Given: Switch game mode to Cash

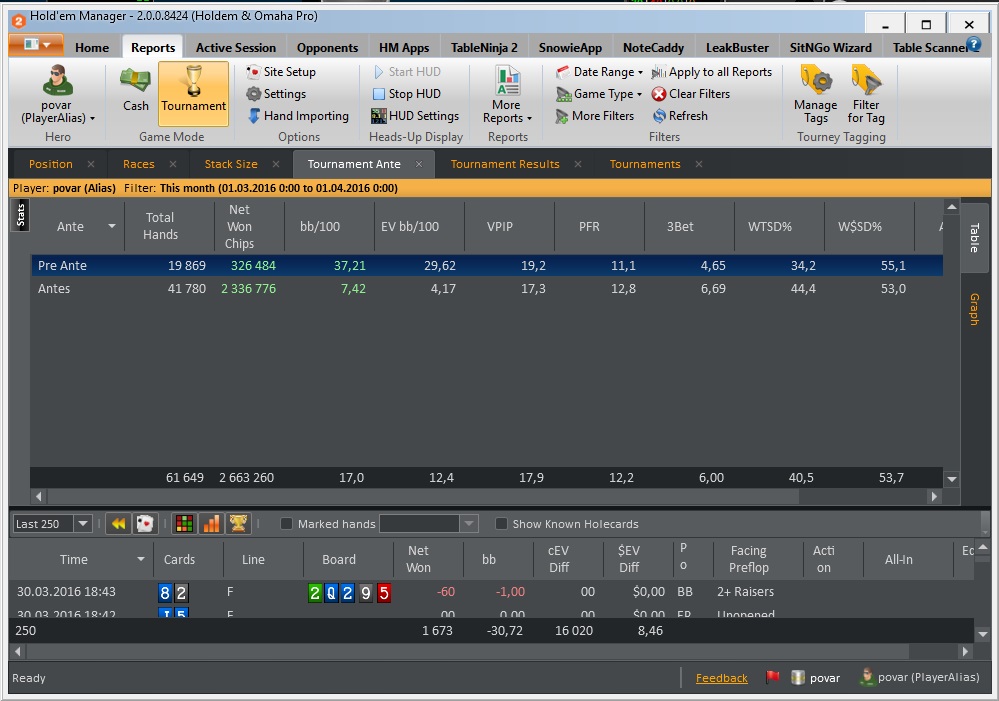Looking at the screenshot, I should (135, 90).
